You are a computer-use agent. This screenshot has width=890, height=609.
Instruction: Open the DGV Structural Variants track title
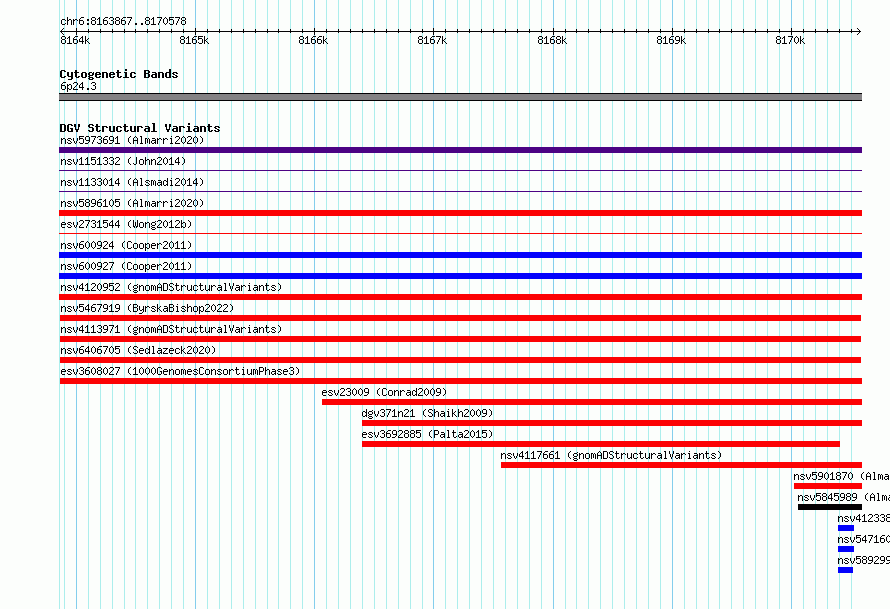pyautogui.click(x=140, y=128)
